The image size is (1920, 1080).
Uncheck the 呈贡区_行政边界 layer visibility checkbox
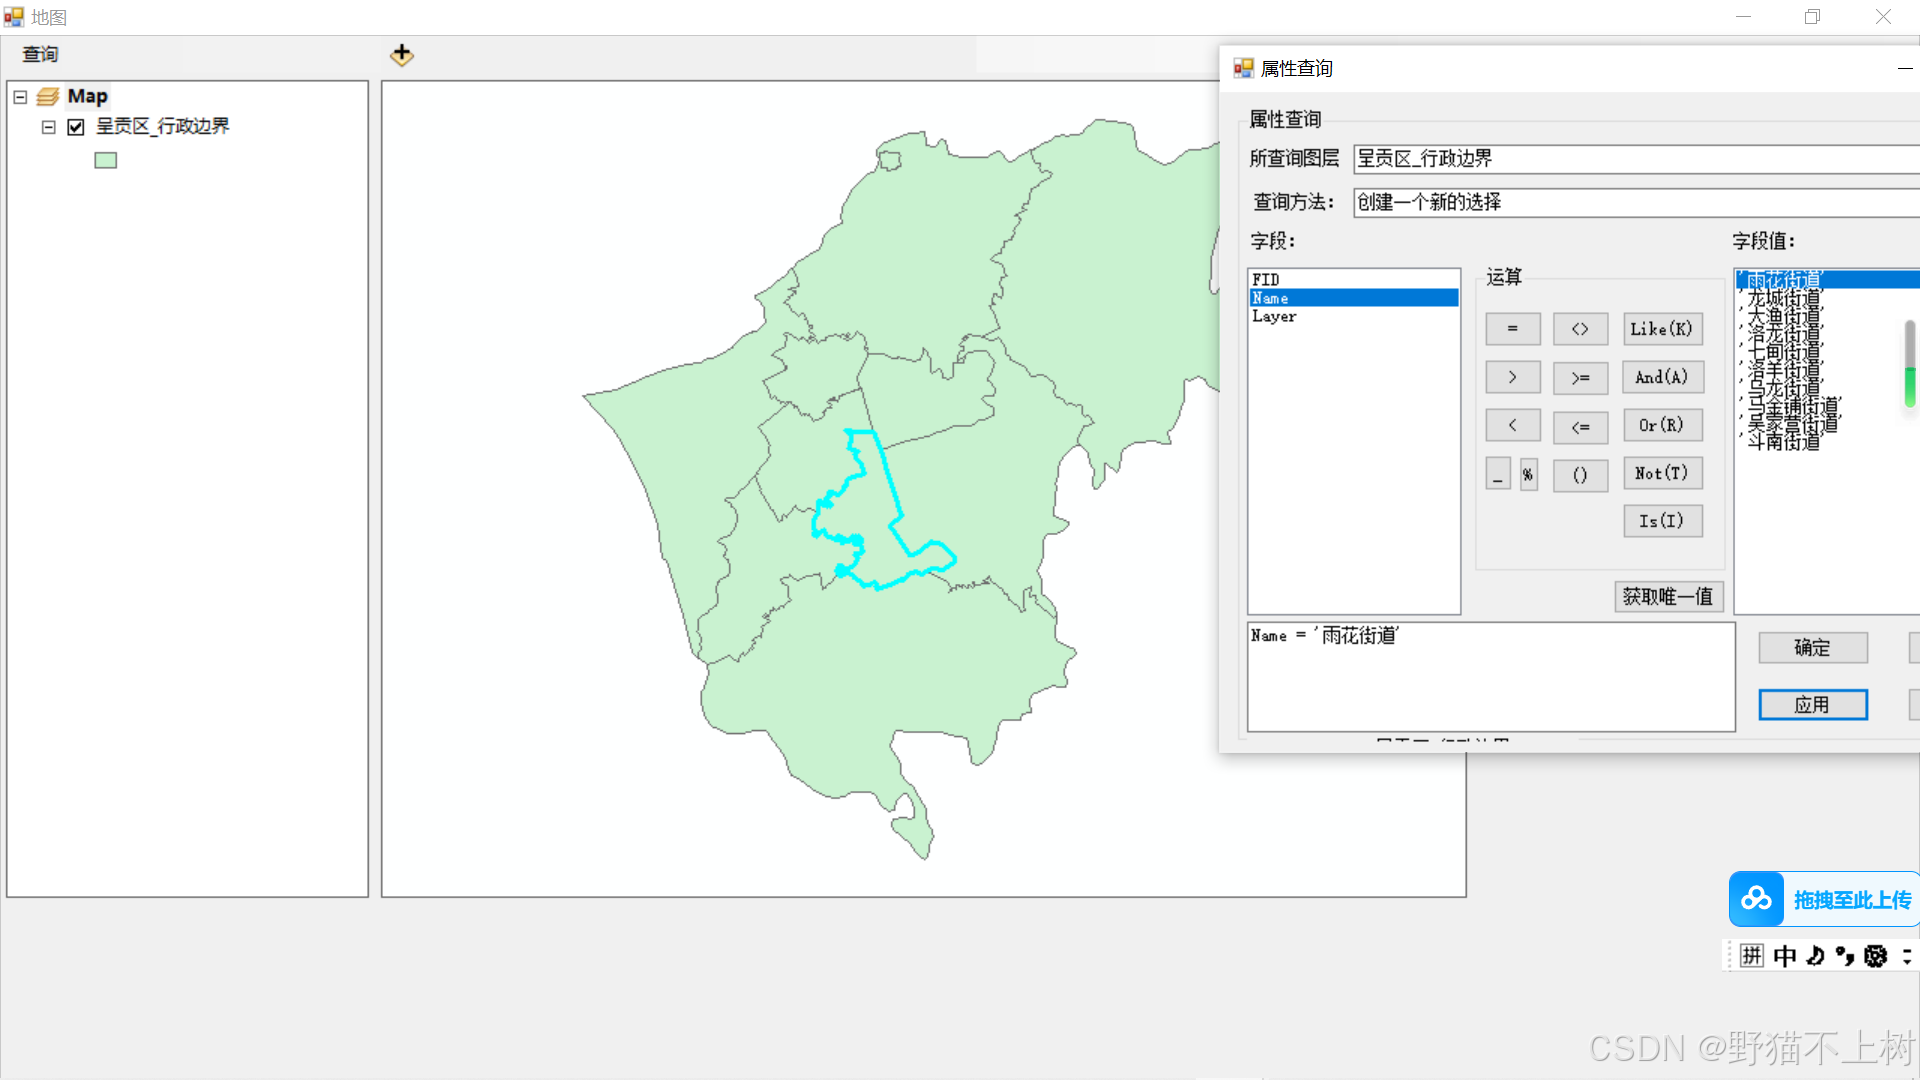(x=75, y=127)
